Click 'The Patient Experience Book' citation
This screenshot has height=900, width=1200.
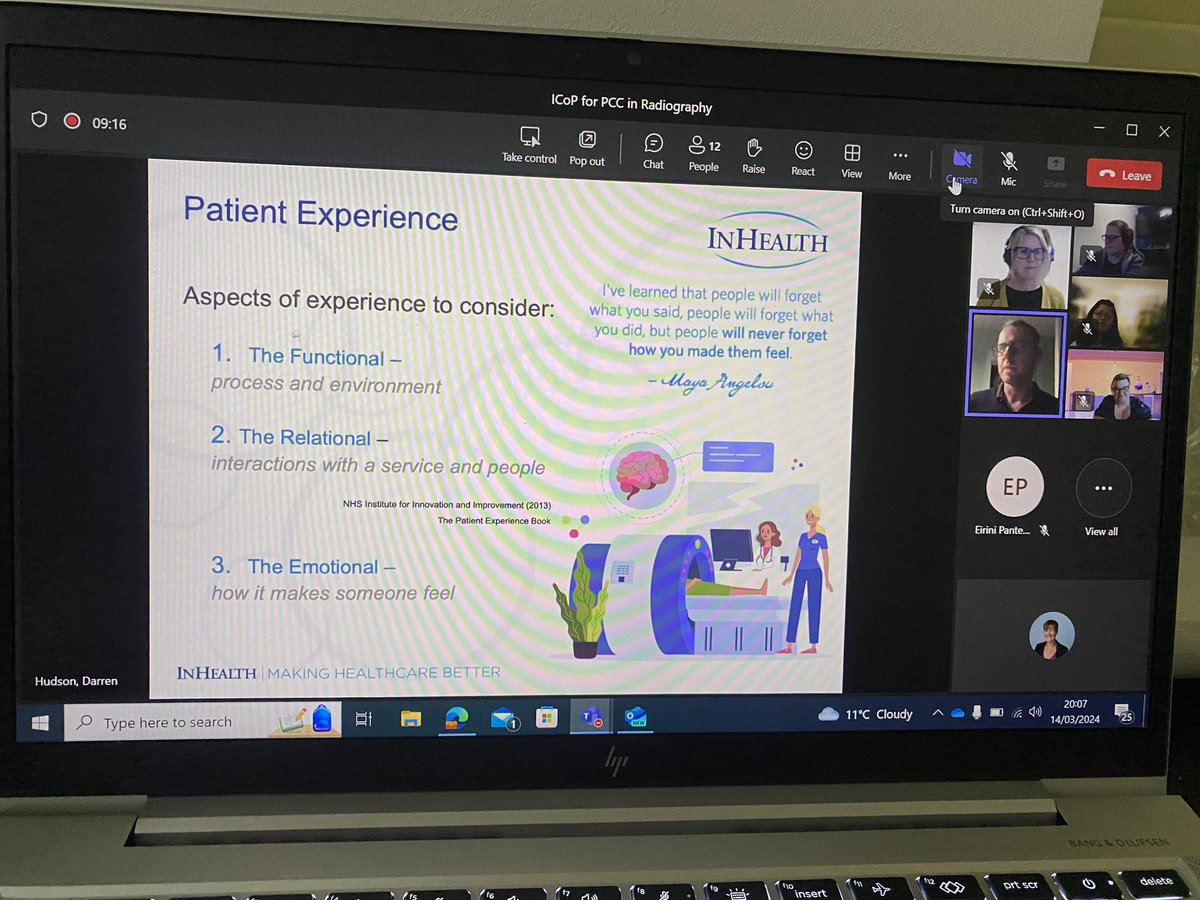[x=494, y=521]
